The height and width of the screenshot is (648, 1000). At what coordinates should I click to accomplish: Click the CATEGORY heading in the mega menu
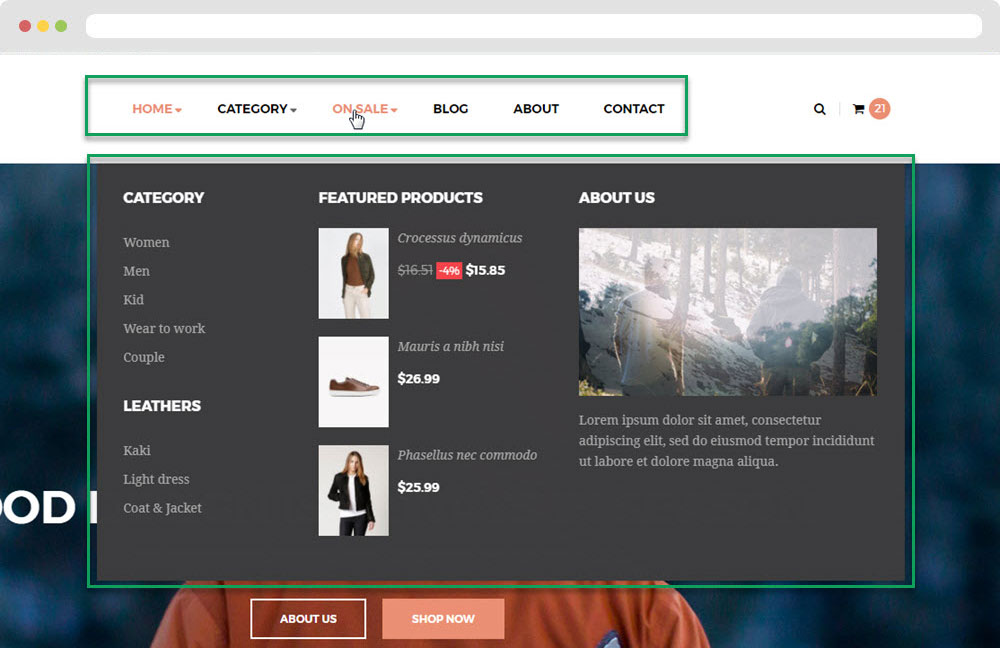pos(163,198)
